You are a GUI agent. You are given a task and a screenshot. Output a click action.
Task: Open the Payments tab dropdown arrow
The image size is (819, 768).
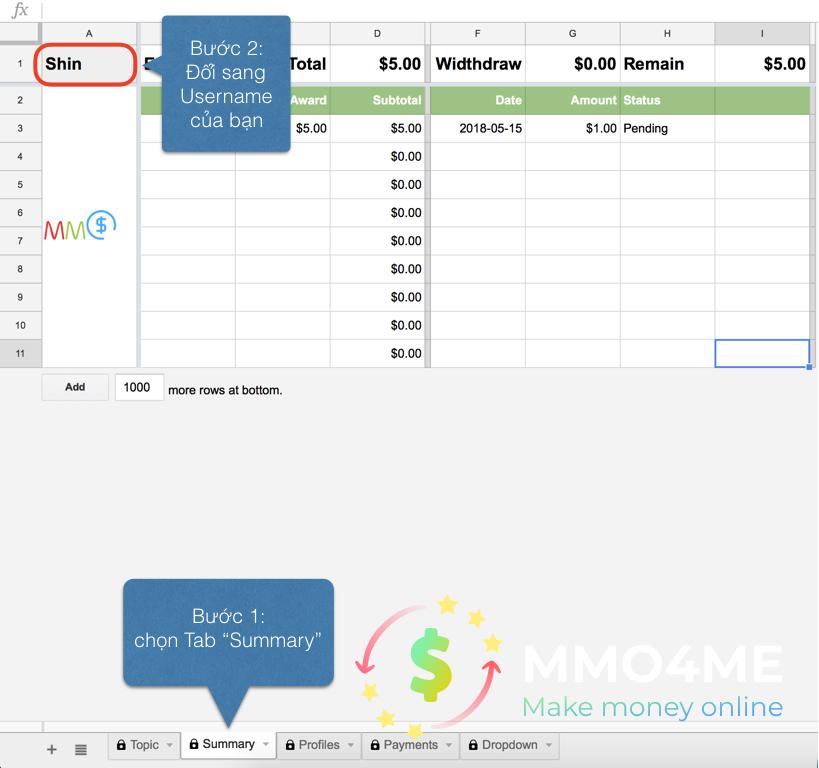pyautogui.click(x=449, y=745)
